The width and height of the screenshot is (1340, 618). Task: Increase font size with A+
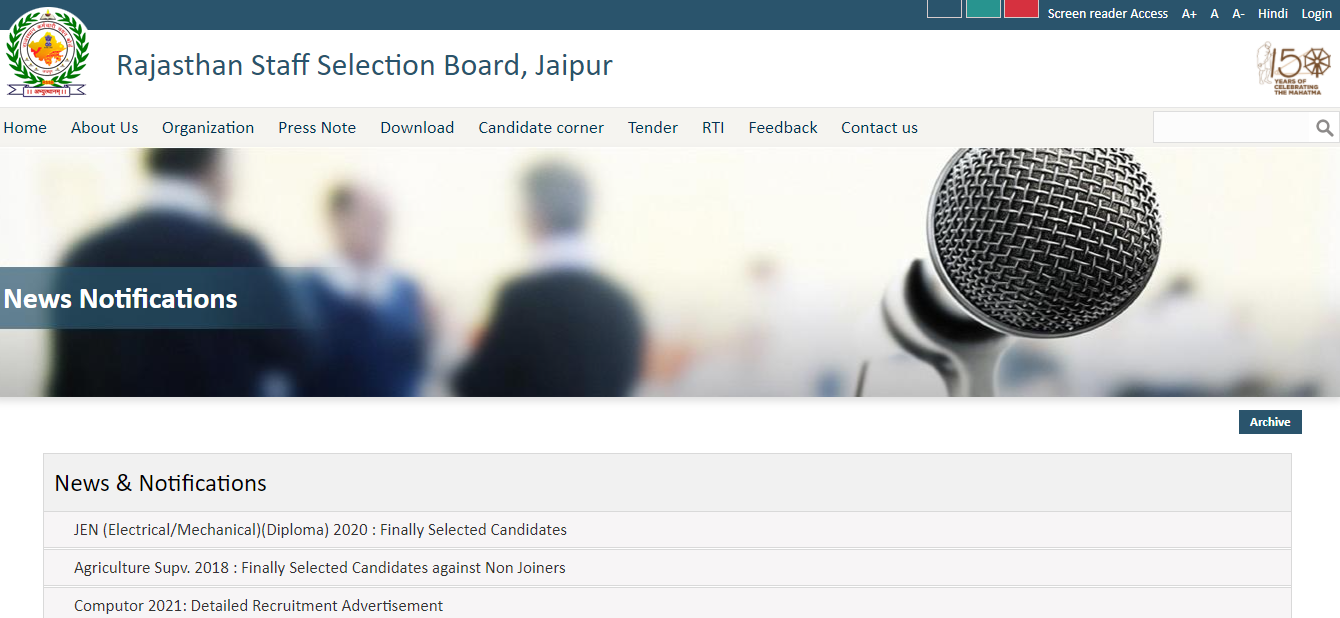coord(1189,14)
